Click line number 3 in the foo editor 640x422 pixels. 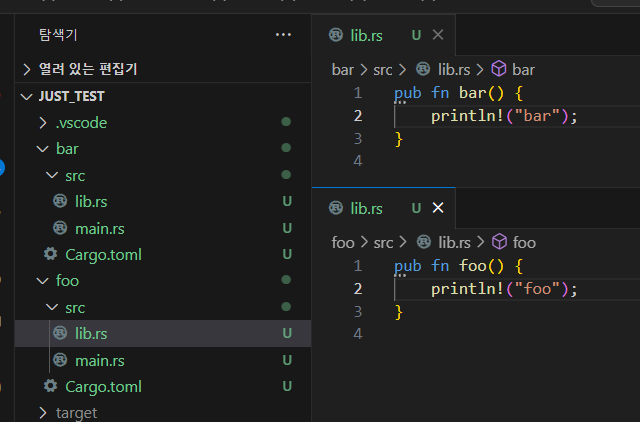coord(357,312)
